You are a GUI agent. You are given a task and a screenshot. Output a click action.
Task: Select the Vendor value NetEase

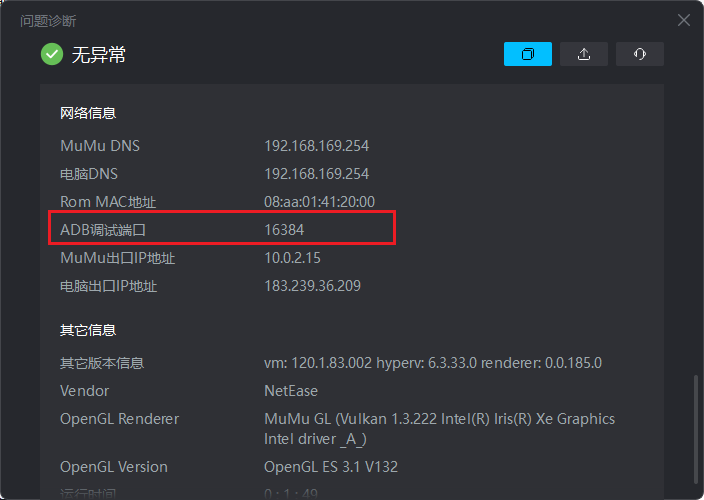pos(291,391)
